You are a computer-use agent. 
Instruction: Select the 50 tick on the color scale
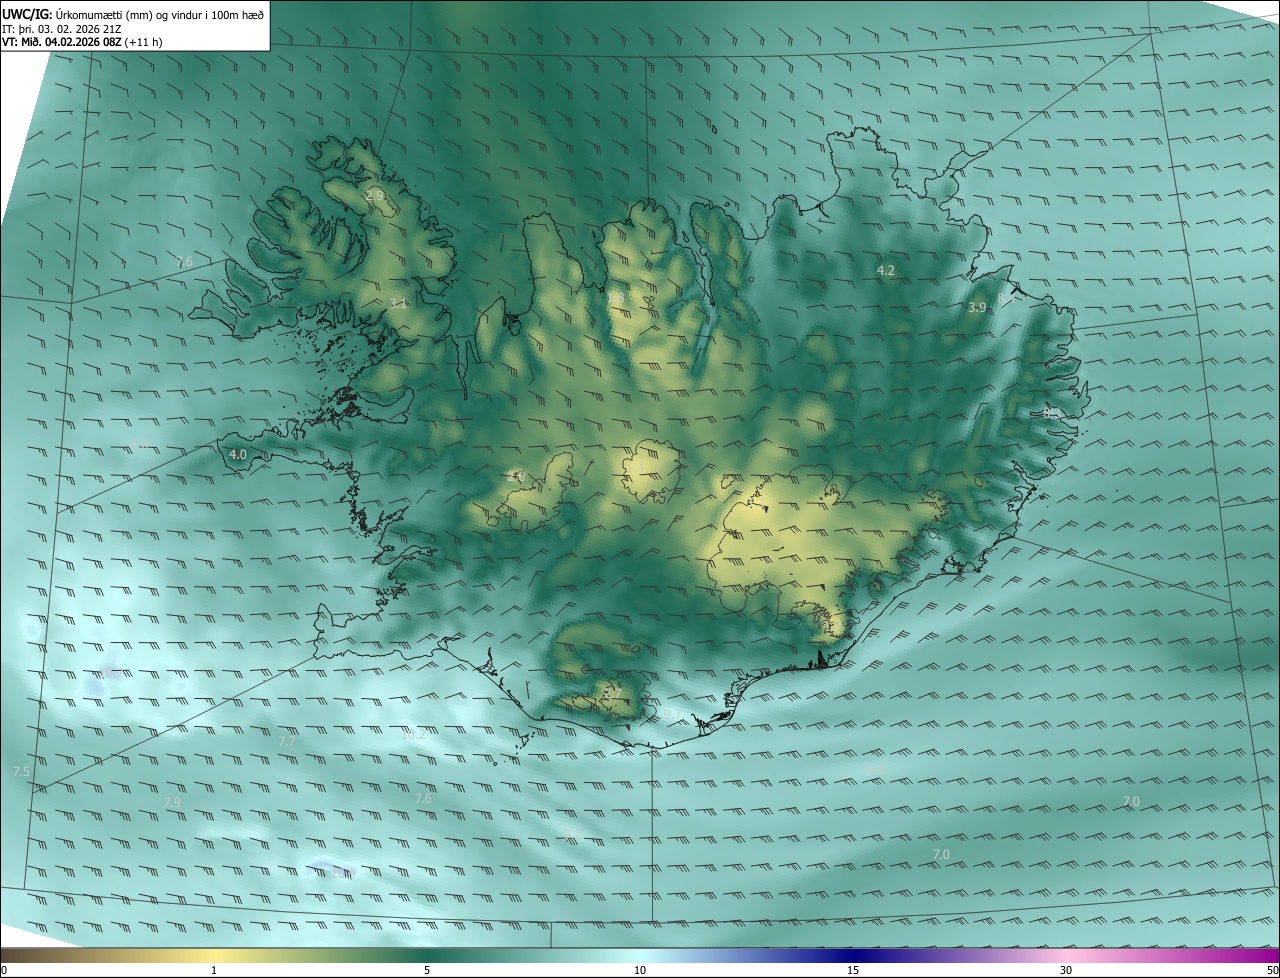1272,970
